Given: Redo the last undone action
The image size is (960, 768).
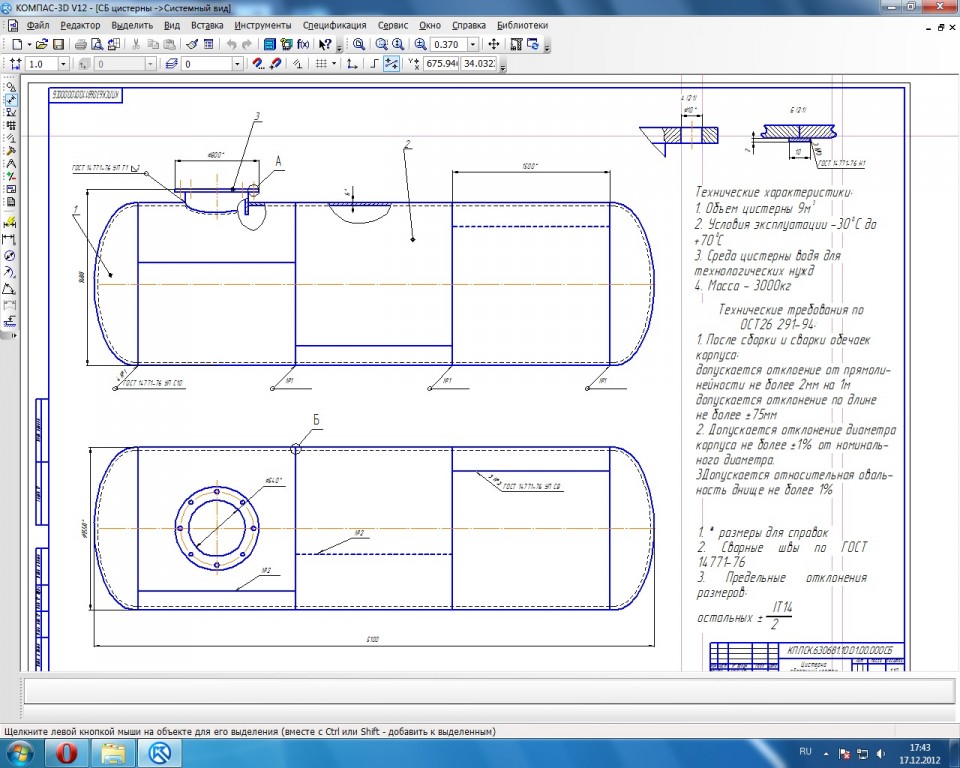Looking at the screenshot, I should coord(247,44).
